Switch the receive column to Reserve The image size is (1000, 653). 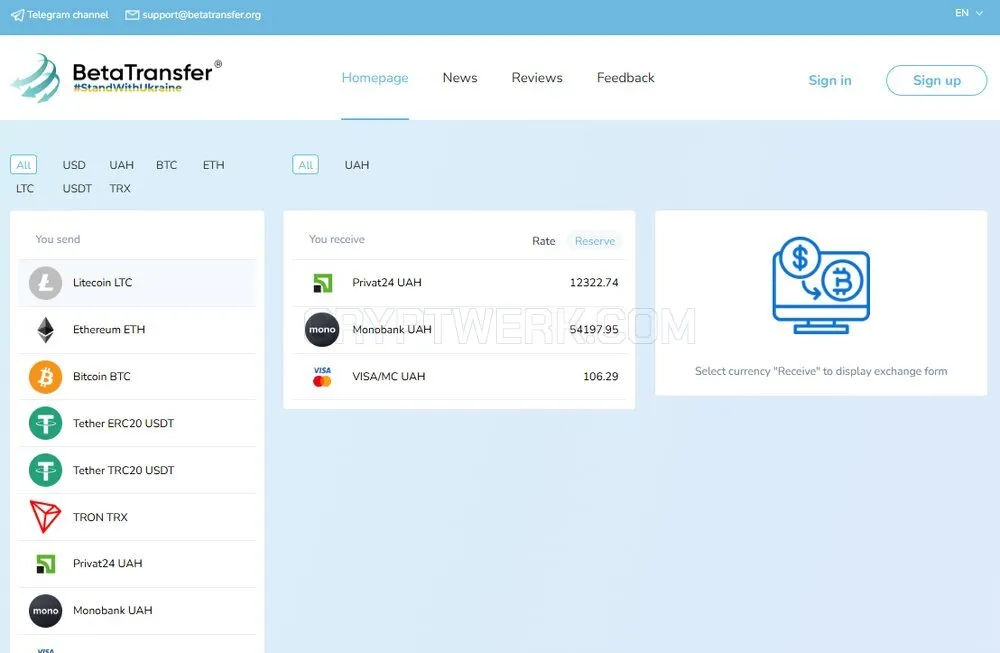pos(594,241)
